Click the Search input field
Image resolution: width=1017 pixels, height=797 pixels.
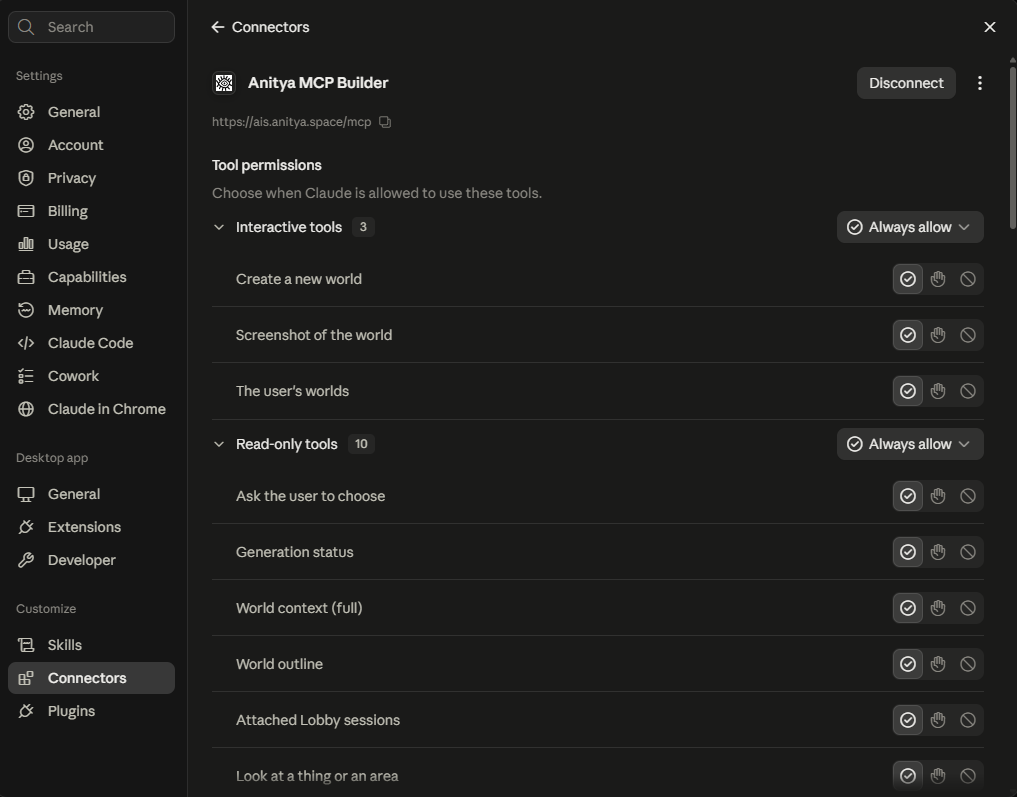click(x=91, y=27)
